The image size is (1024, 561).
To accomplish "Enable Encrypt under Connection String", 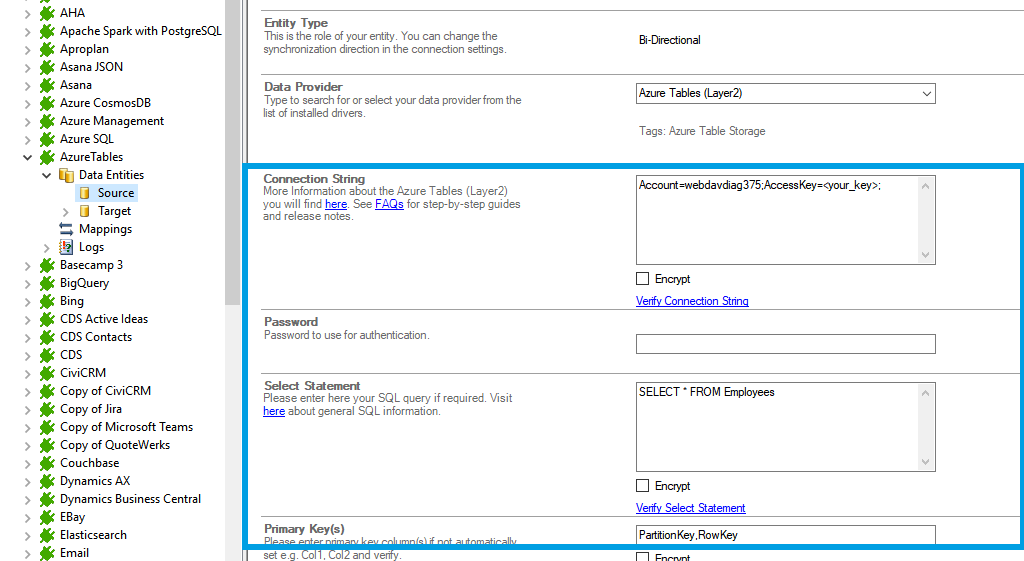I will [x=643, y=279].
